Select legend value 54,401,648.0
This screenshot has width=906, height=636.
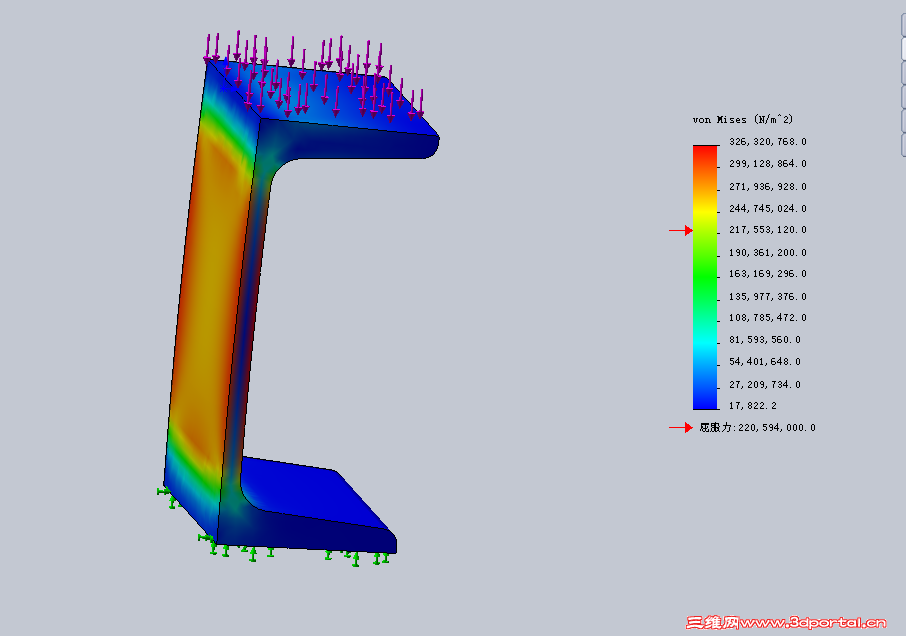764,362
